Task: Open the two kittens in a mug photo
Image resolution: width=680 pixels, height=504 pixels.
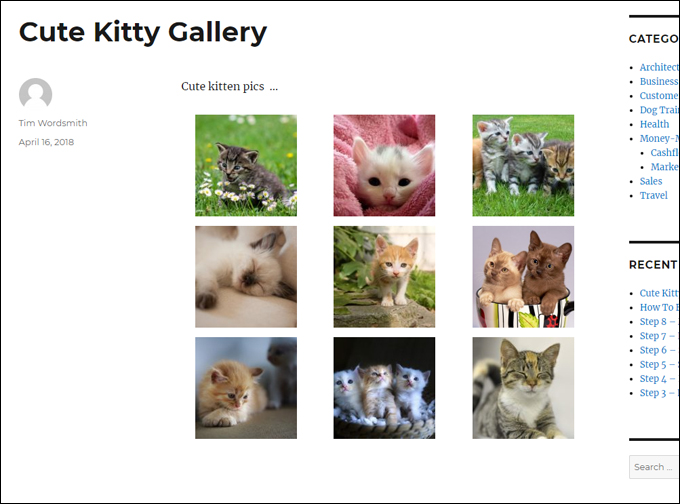Action: (x=523, y=277)
